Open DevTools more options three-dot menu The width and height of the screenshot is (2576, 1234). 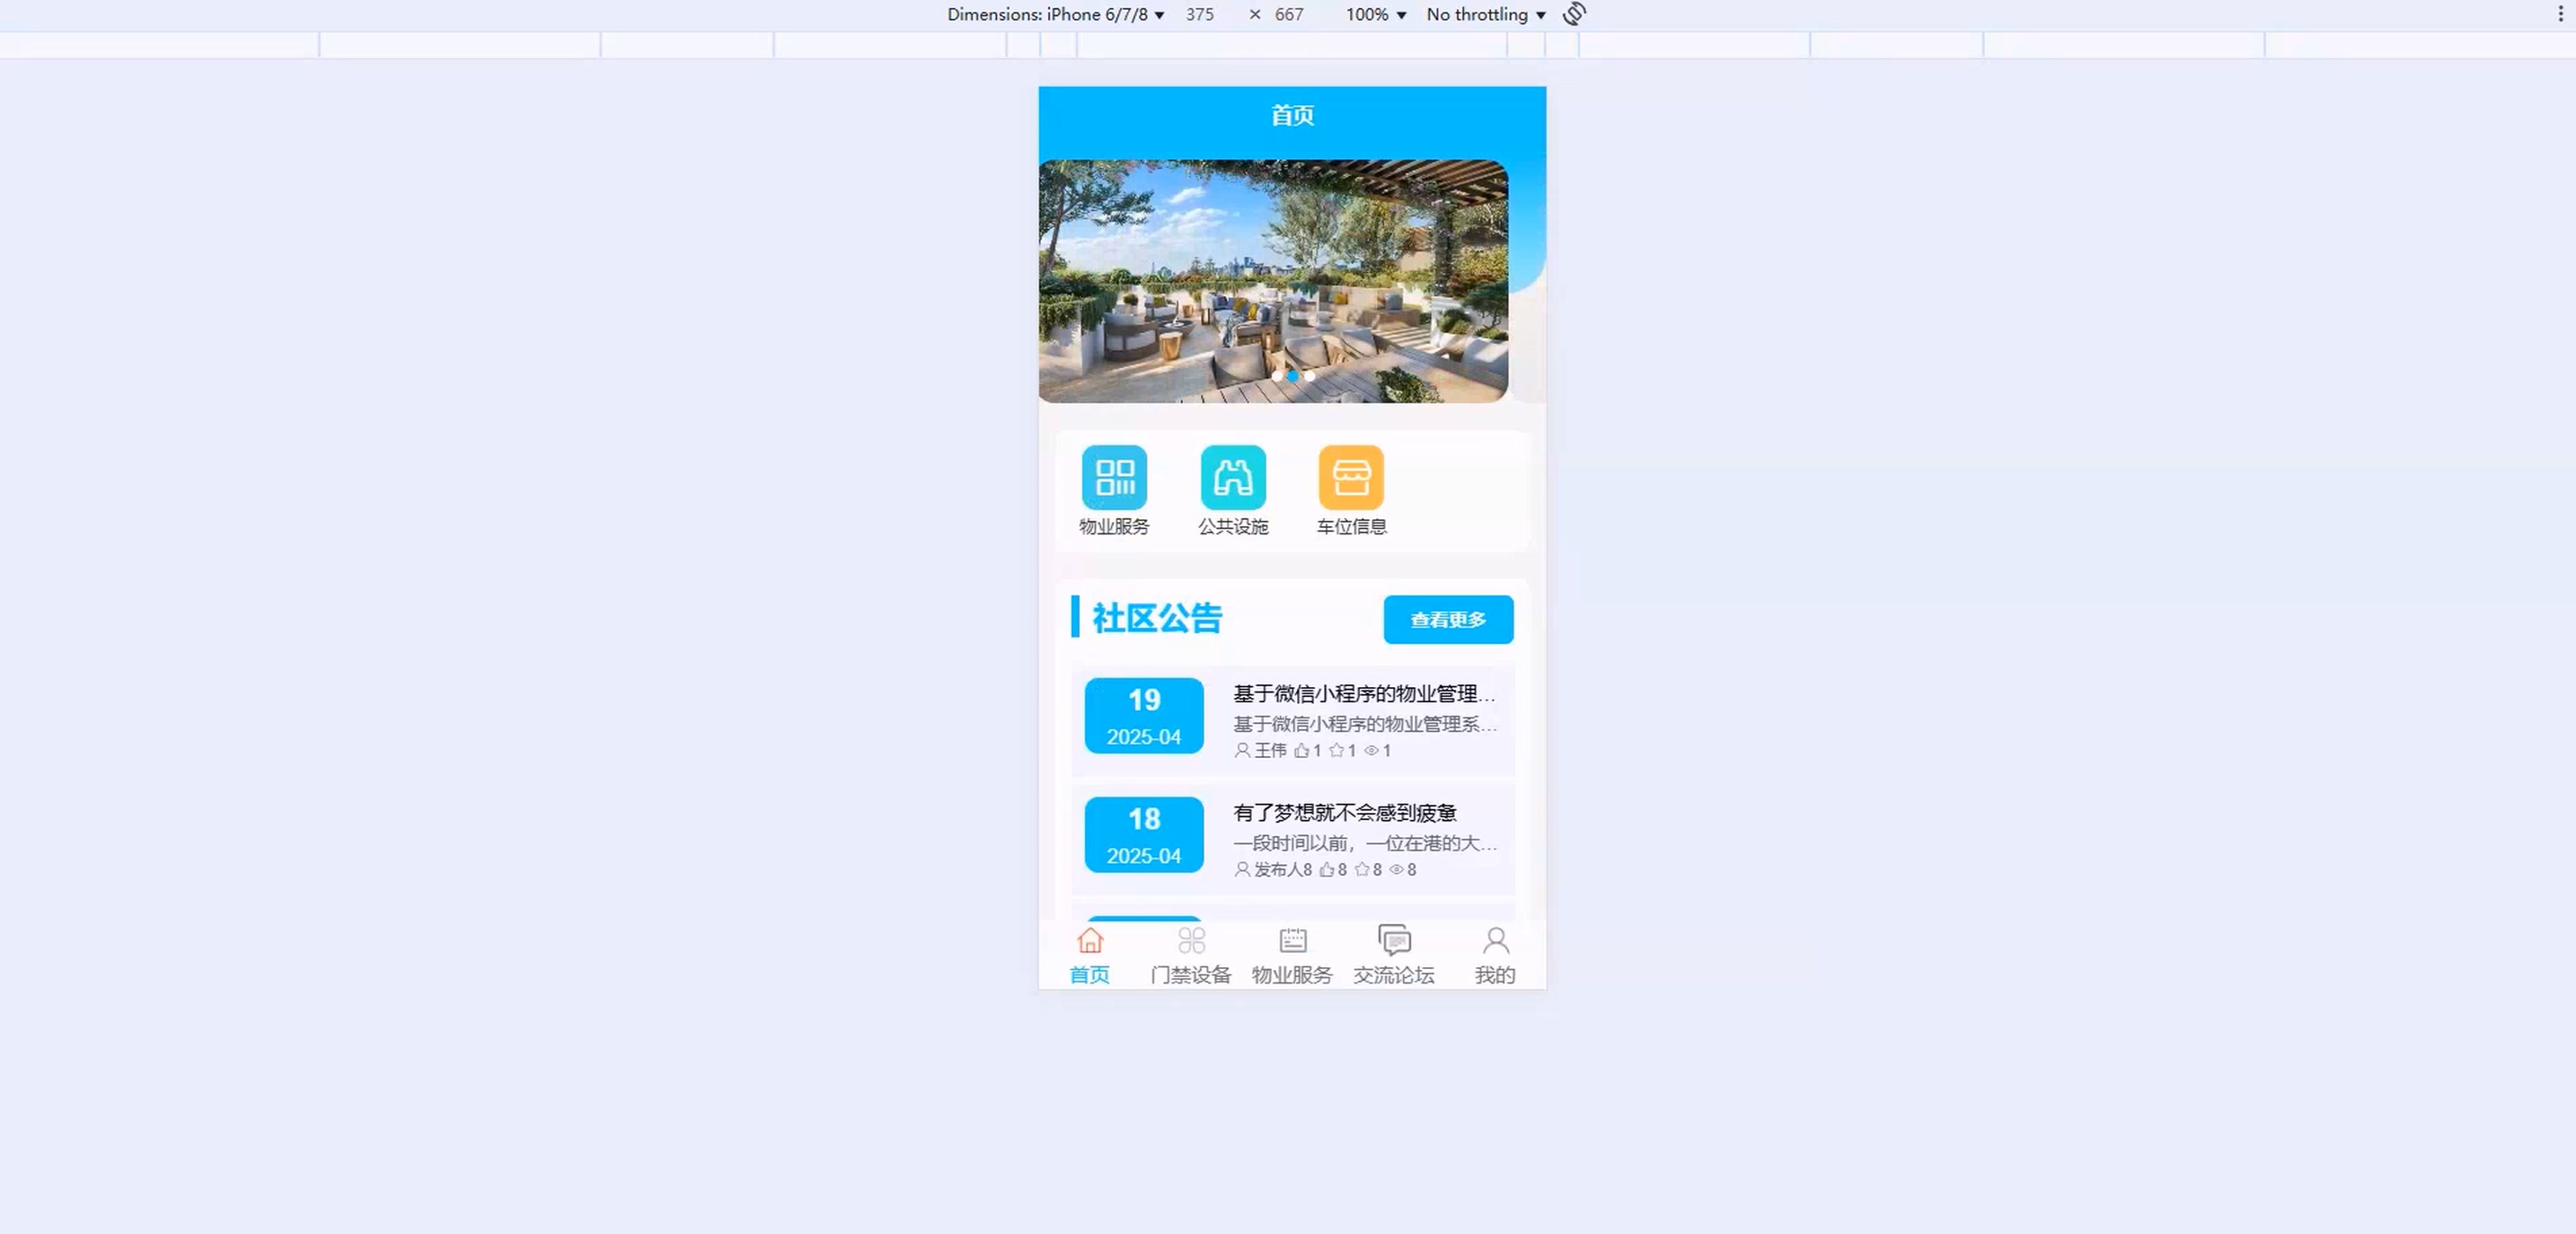[2560, 14]
